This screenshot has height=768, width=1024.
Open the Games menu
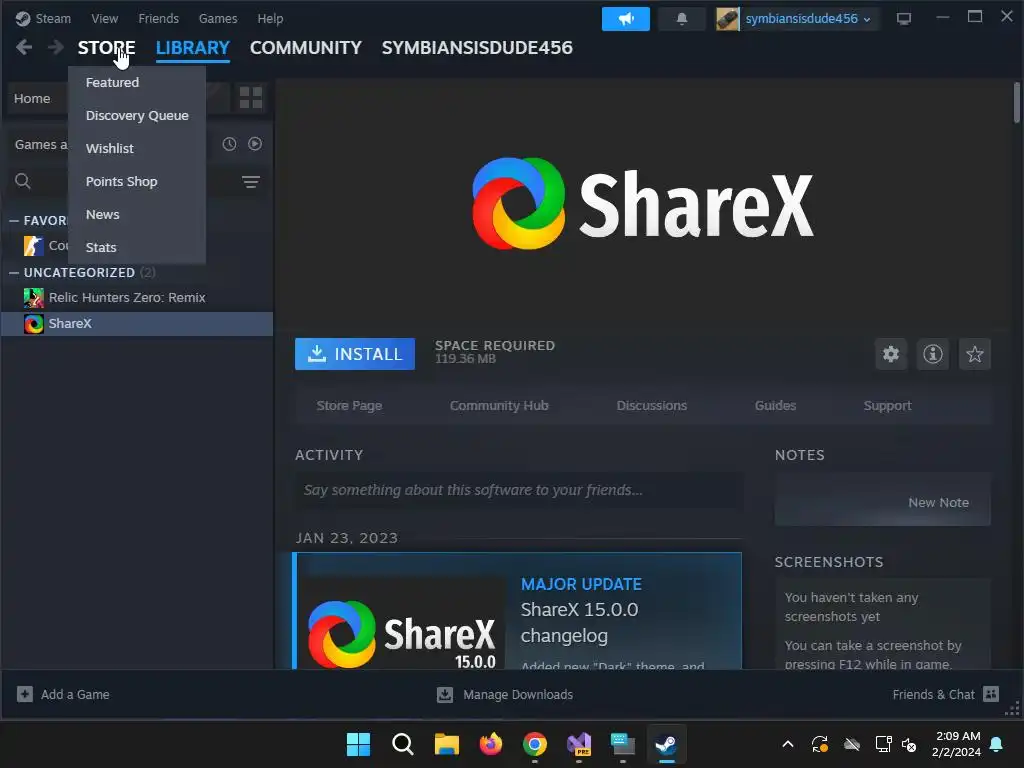pos(218,18)
